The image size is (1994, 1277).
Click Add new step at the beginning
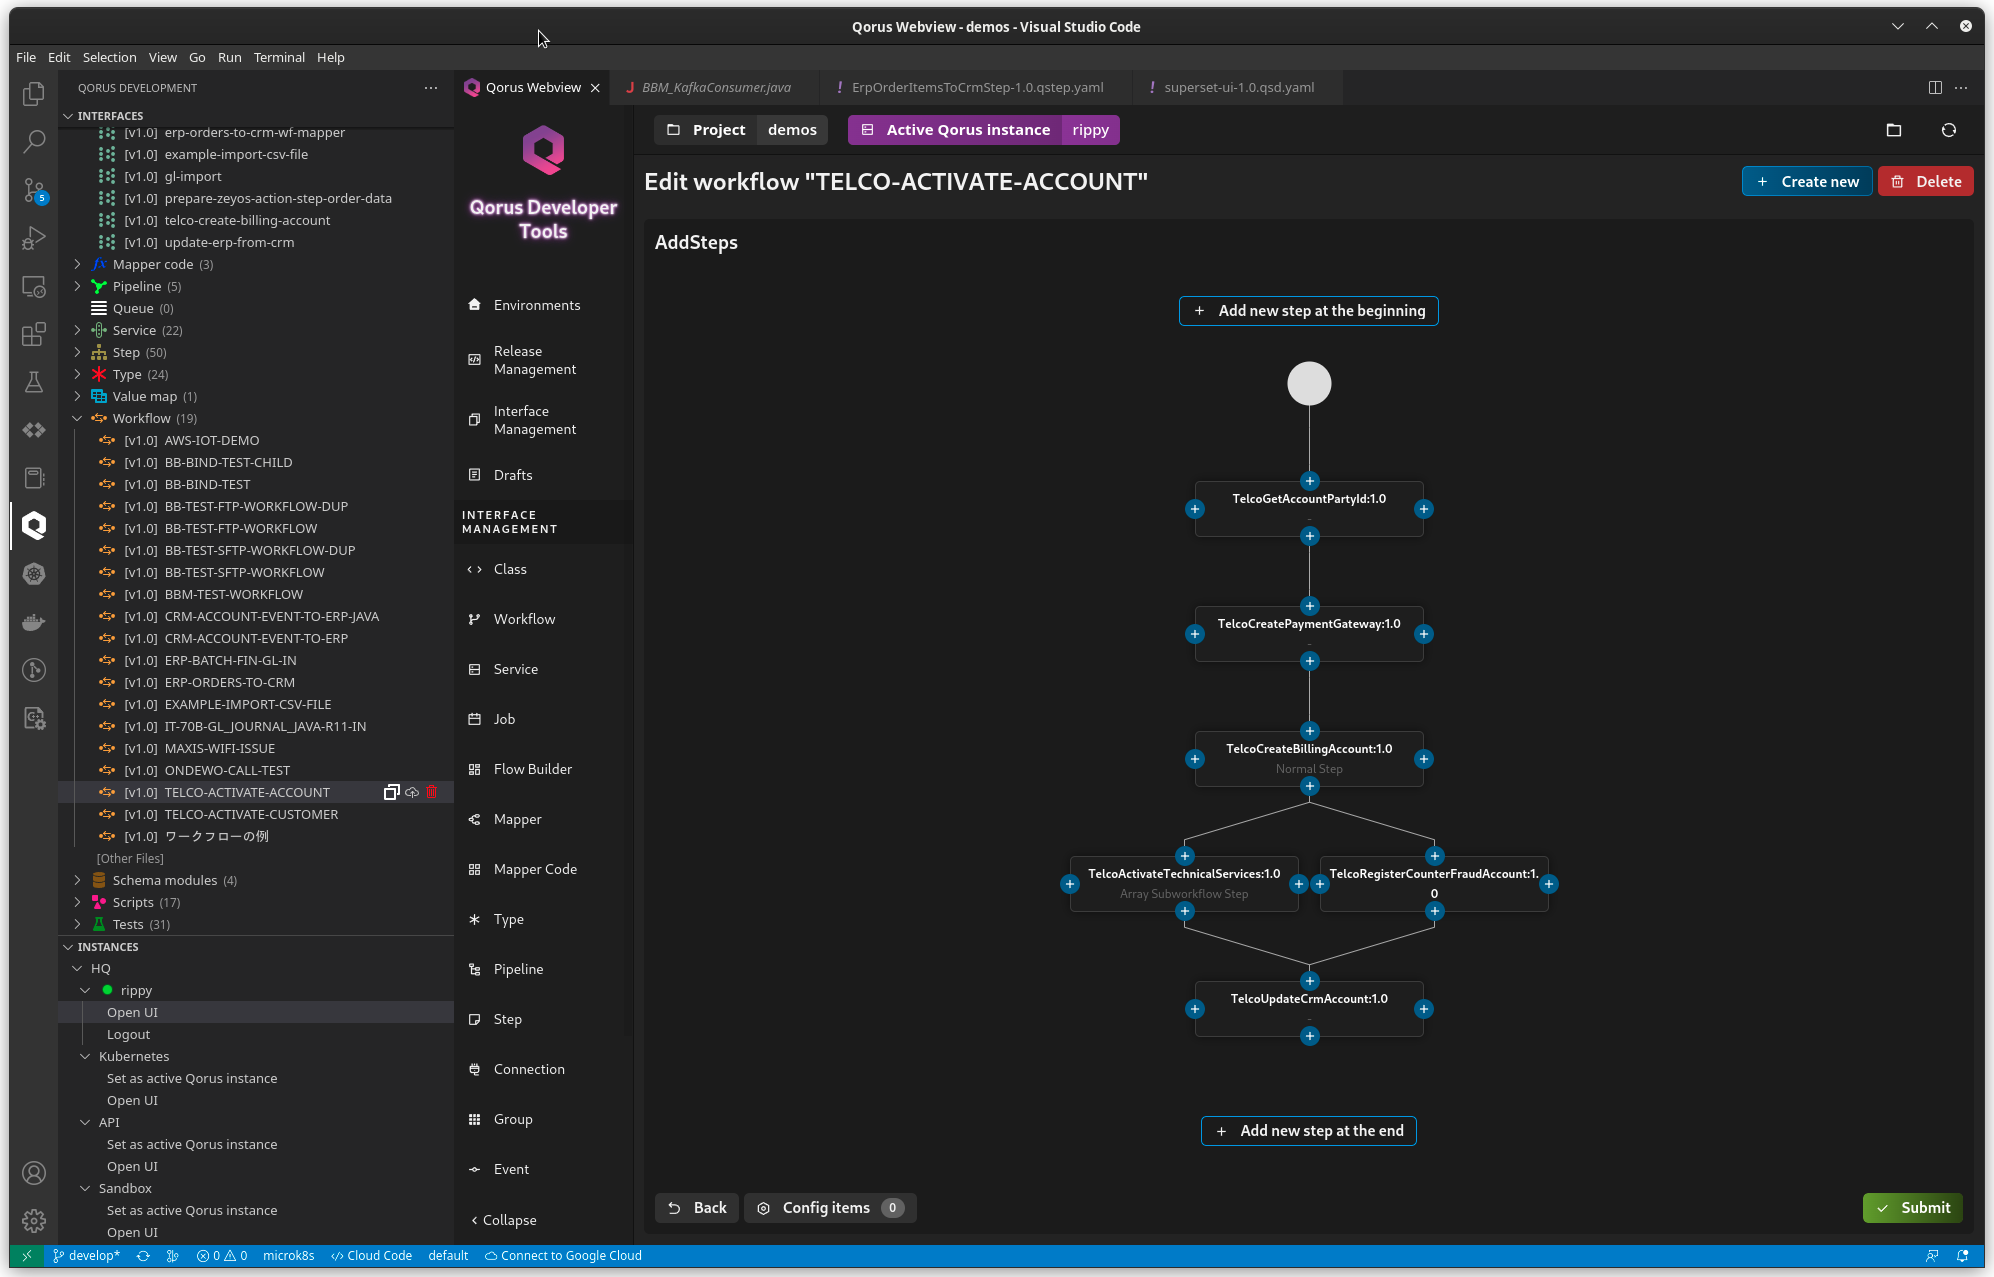coord(1309,311)
